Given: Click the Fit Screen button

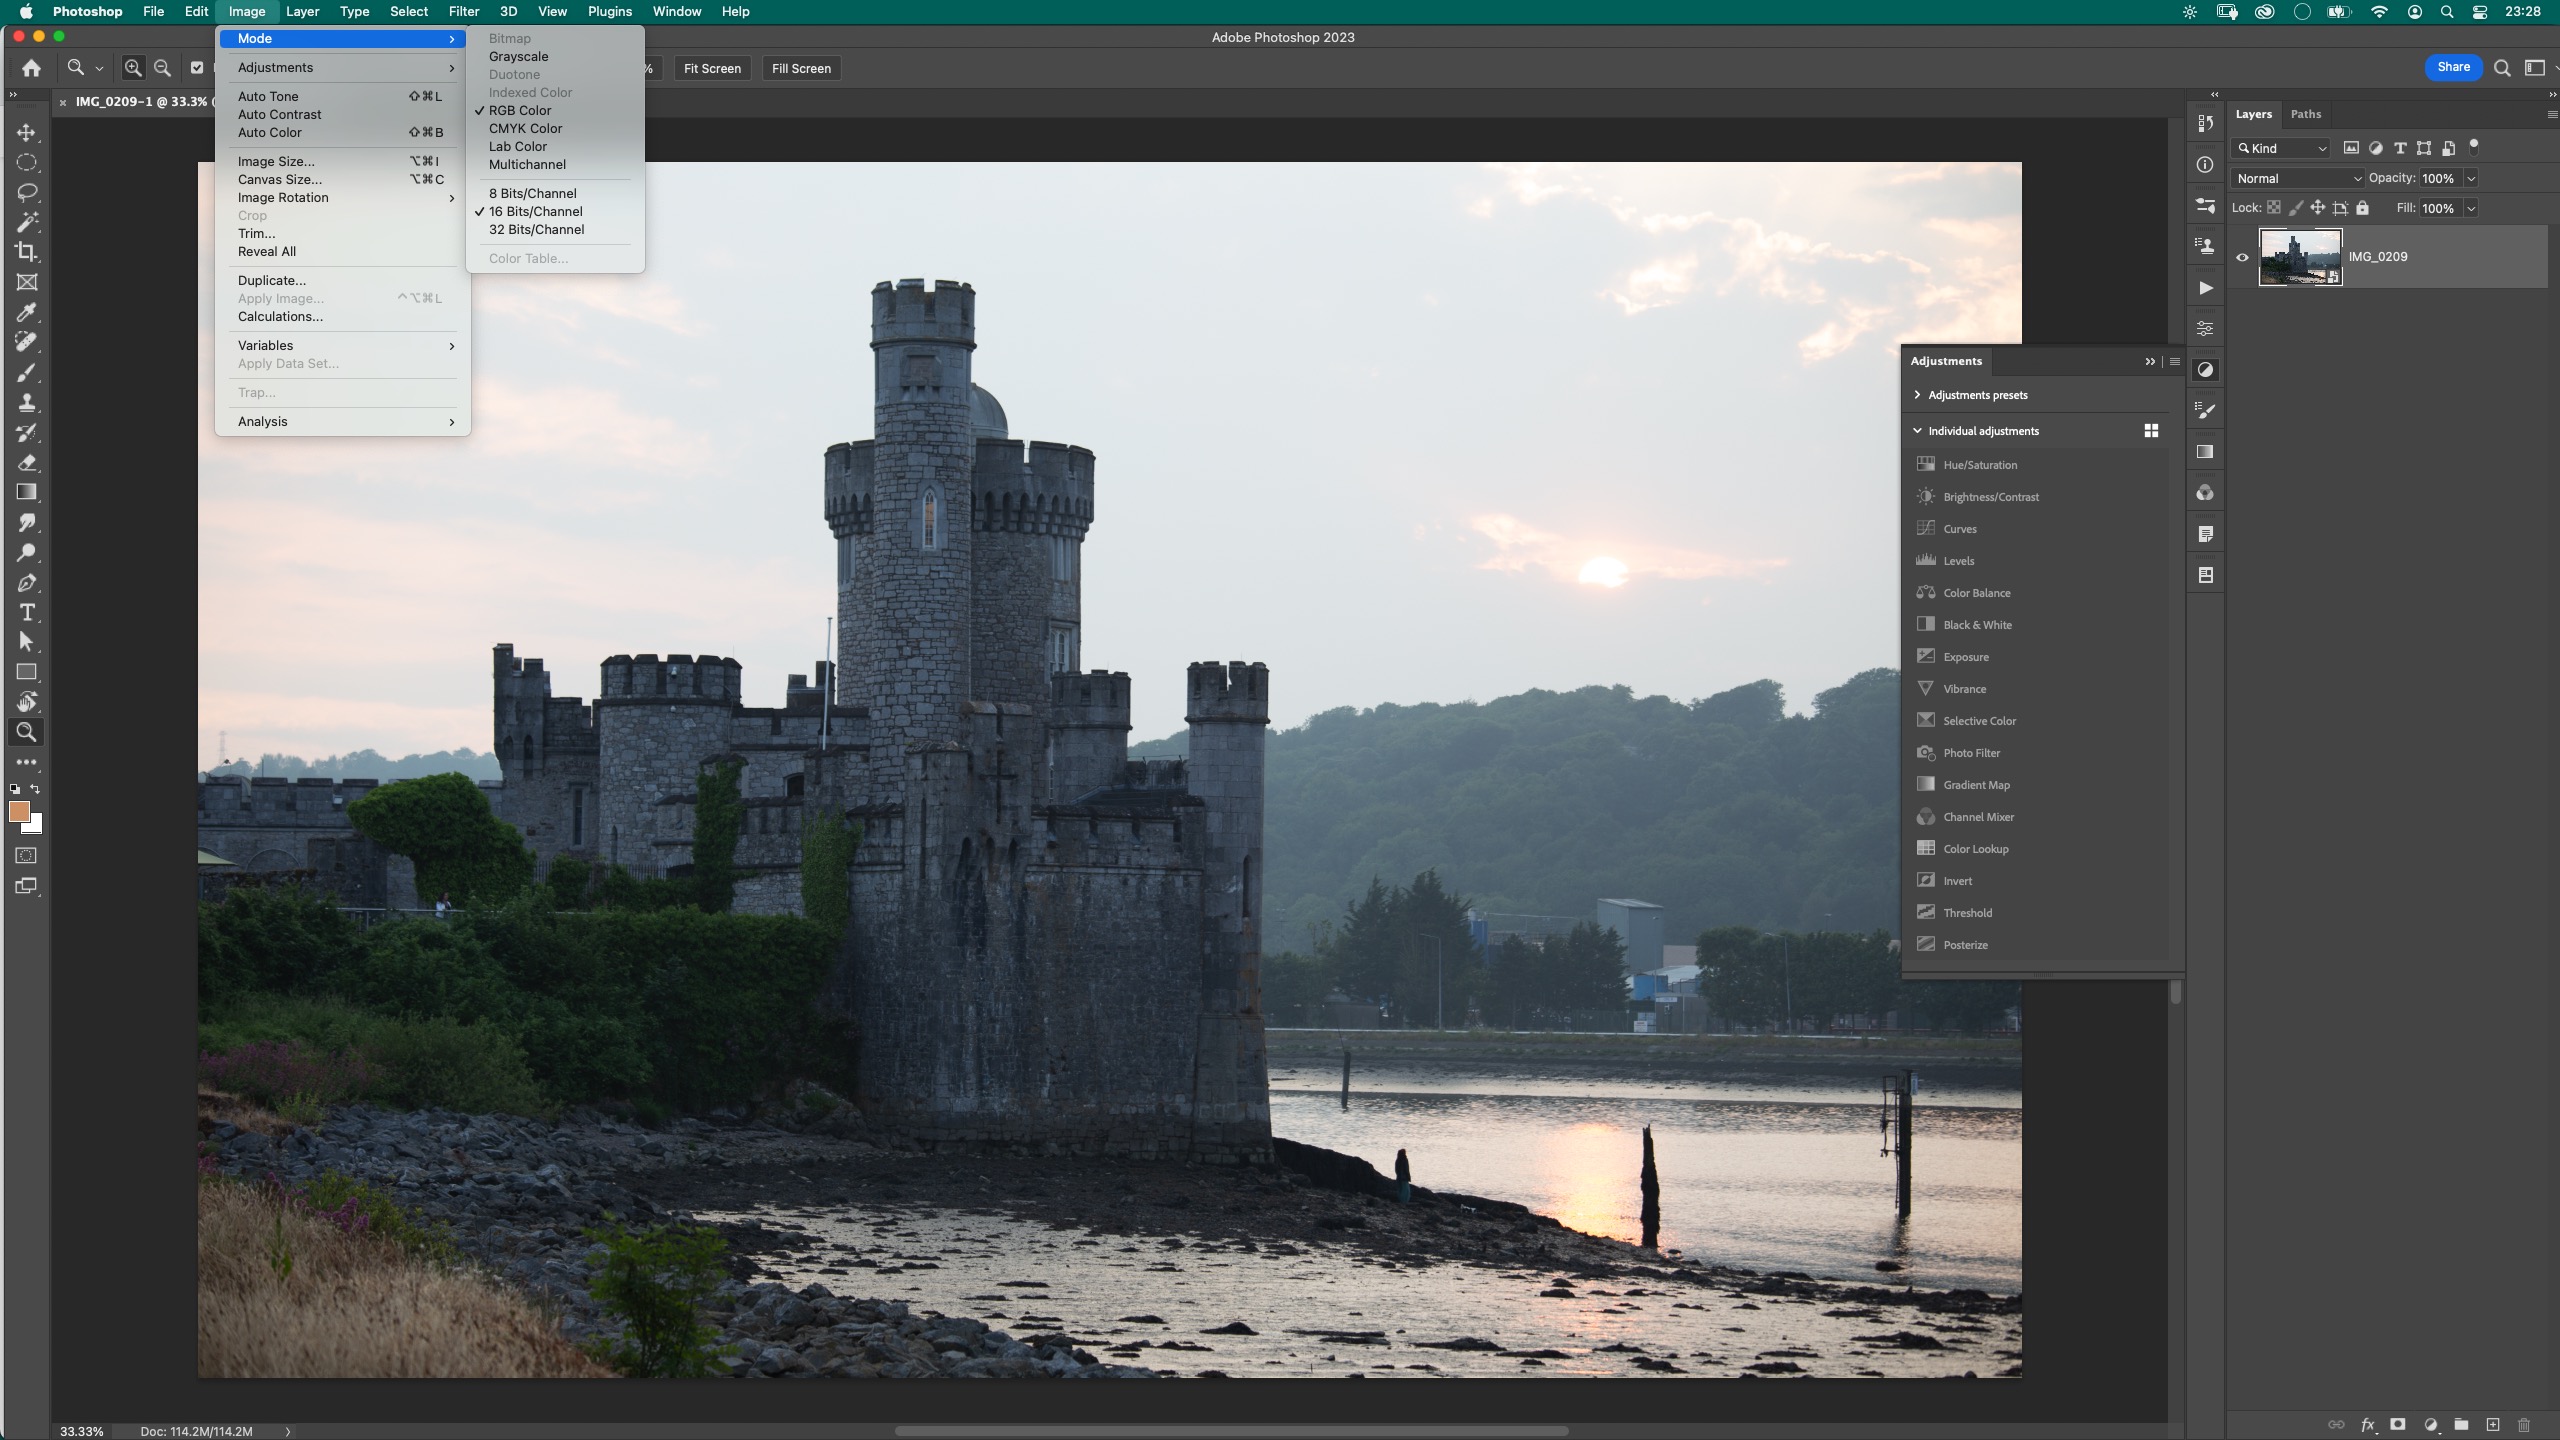Looking at the screenshot, I should point(712,68).
